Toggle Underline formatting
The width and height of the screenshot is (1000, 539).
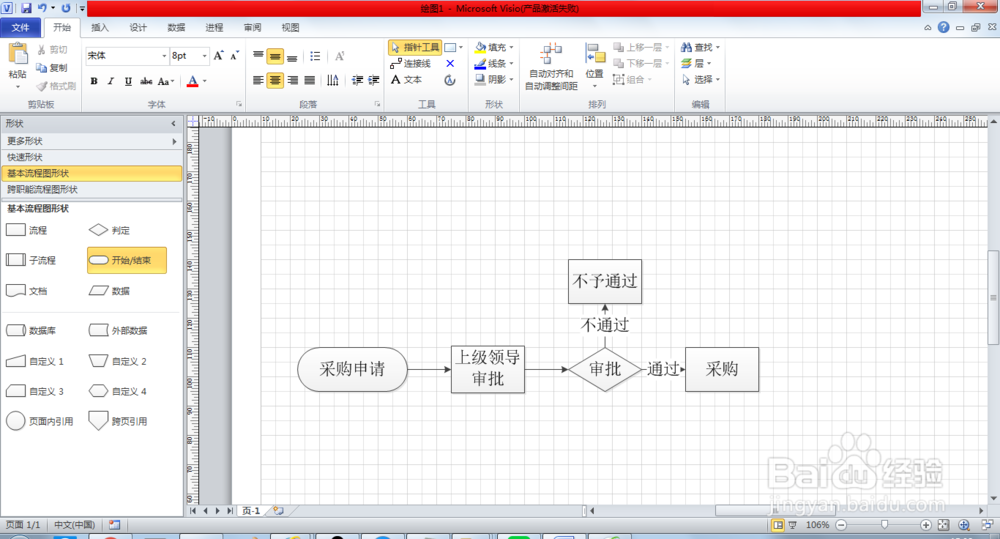128,81
